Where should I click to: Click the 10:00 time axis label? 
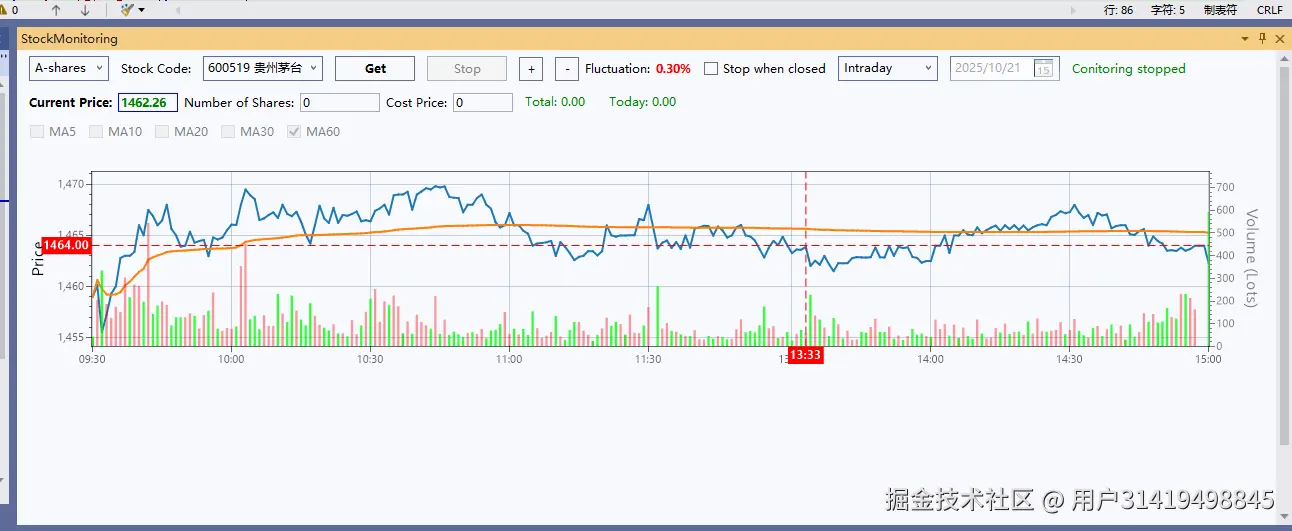(x=231, y=359)
